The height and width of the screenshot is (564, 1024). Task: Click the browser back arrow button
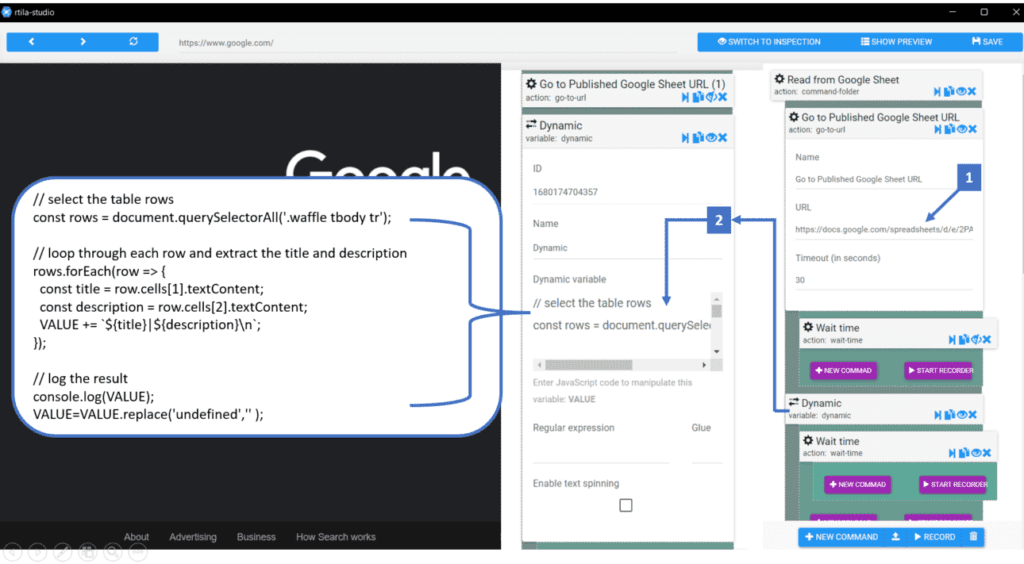31,42
